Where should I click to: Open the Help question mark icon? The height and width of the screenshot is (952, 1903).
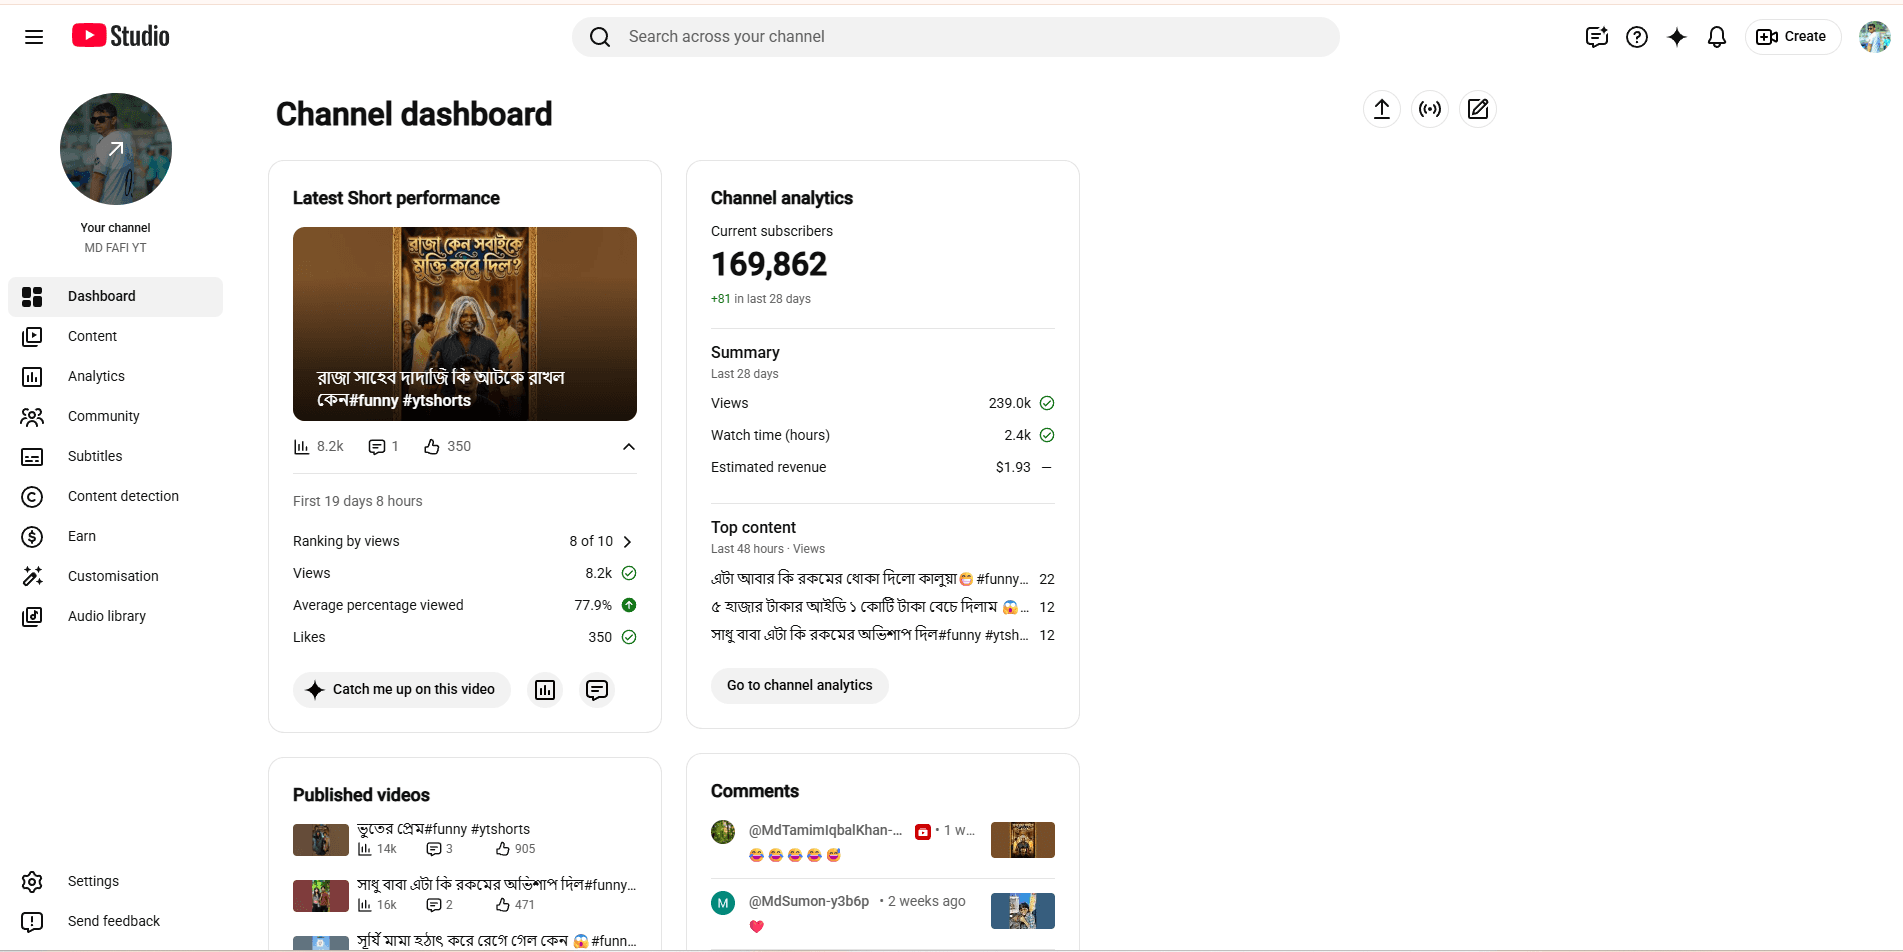tap(1637, 37)
